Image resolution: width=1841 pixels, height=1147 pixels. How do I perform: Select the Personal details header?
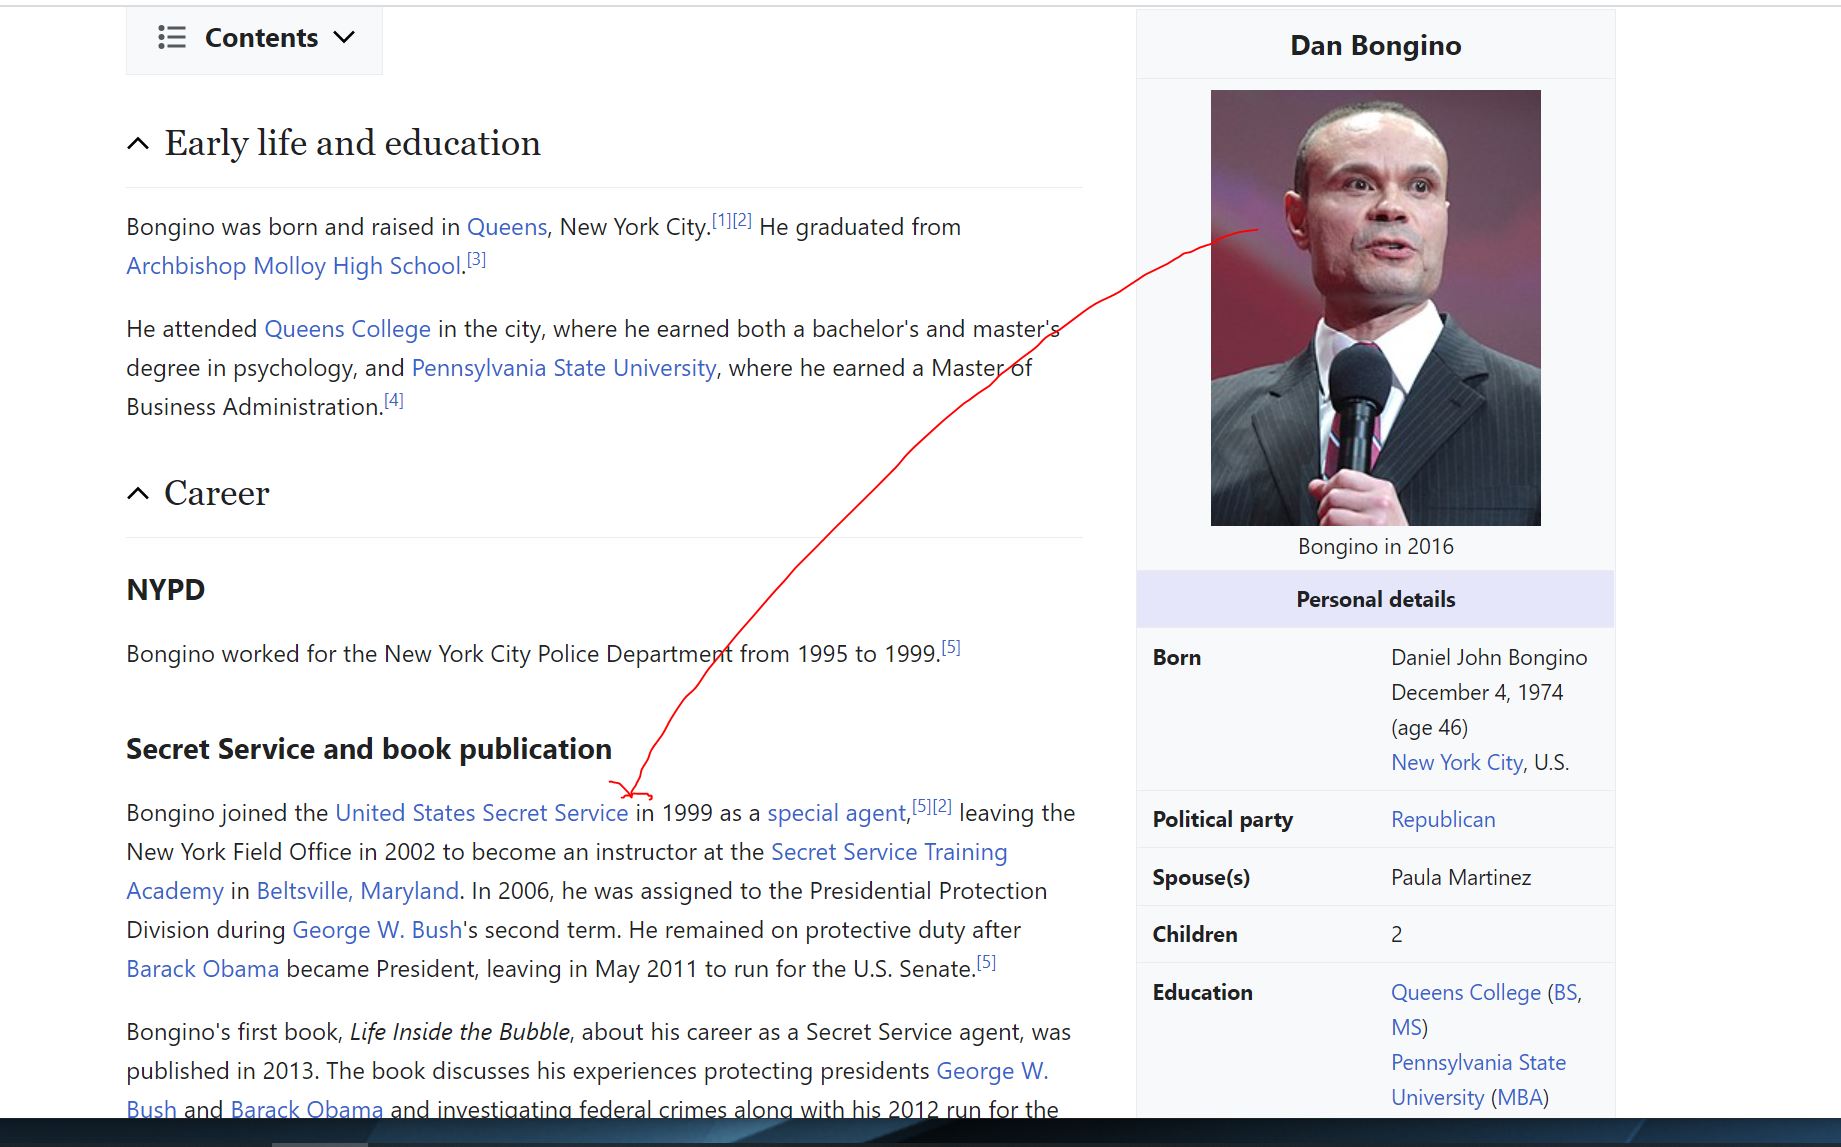click(x=1375, y=600)
